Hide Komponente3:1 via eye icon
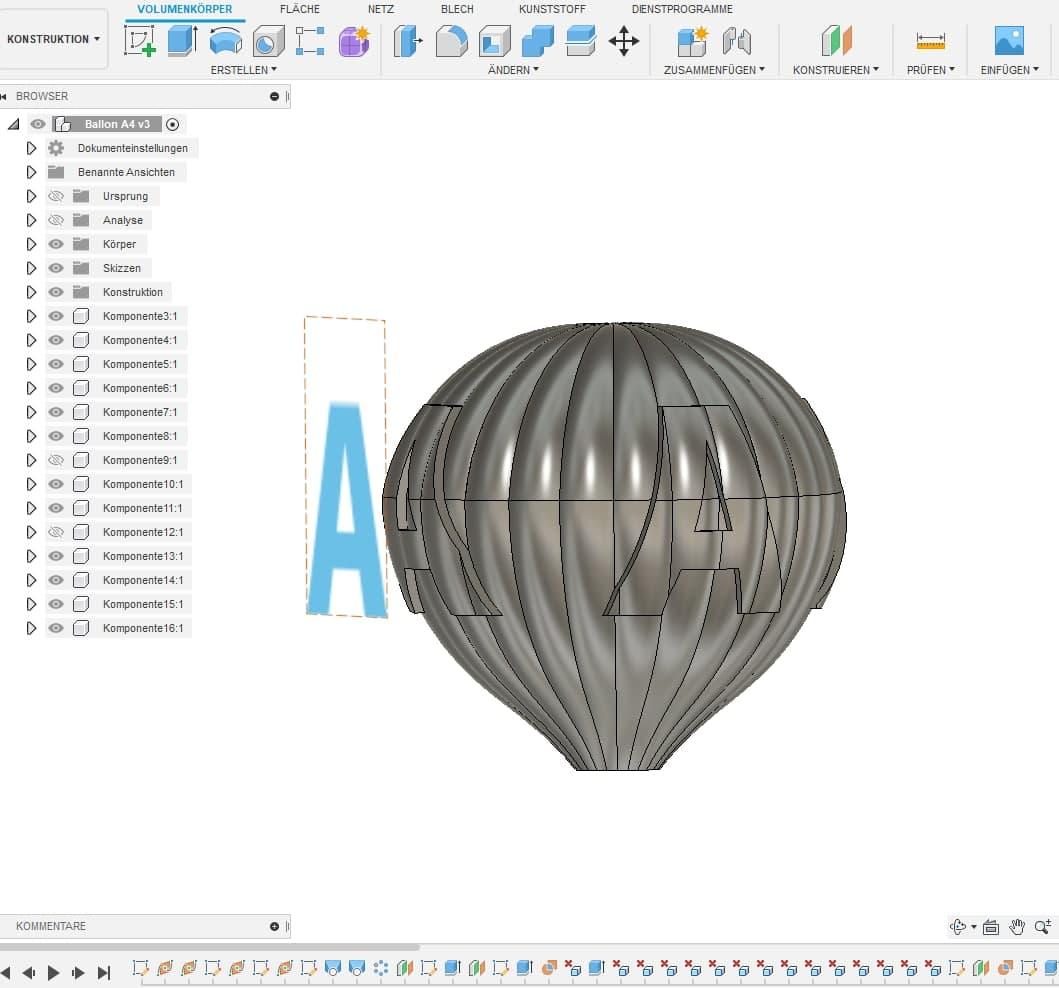Image resolution: width=1059 pixels, height=988 pixels. [56, 316]
